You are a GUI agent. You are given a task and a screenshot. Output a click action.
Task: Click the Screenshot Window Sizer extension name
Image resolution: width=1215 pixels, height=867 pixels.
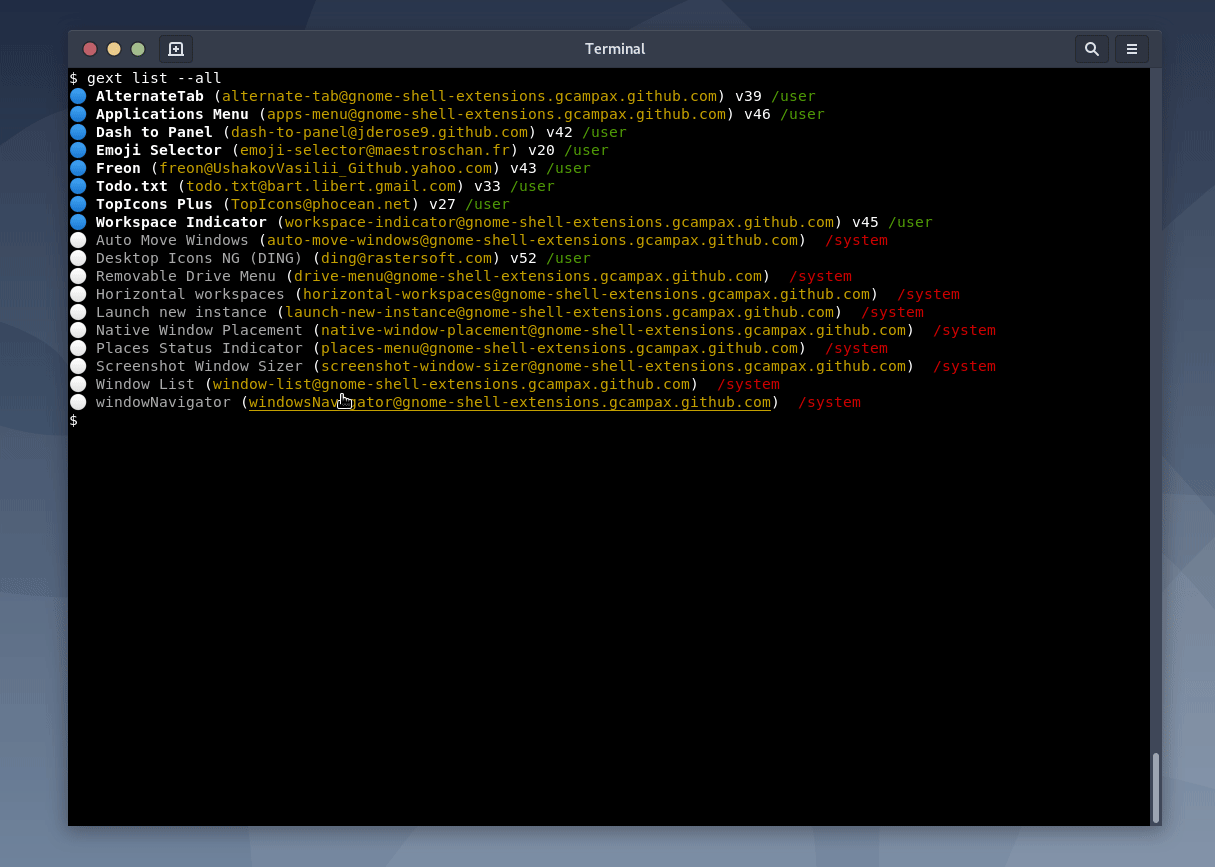(199, 366)
